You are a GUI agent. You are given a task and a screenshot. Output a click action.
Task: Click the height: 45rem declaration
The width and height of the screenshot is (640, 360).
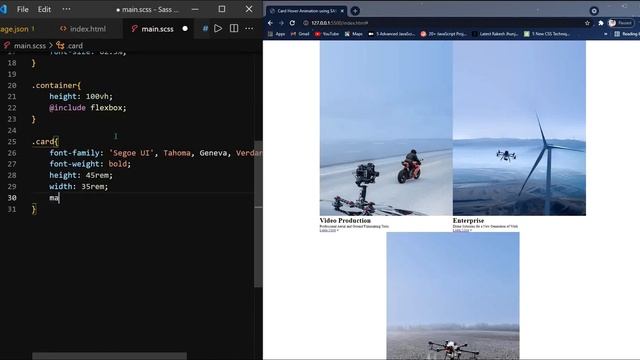(x=81, y=175)
